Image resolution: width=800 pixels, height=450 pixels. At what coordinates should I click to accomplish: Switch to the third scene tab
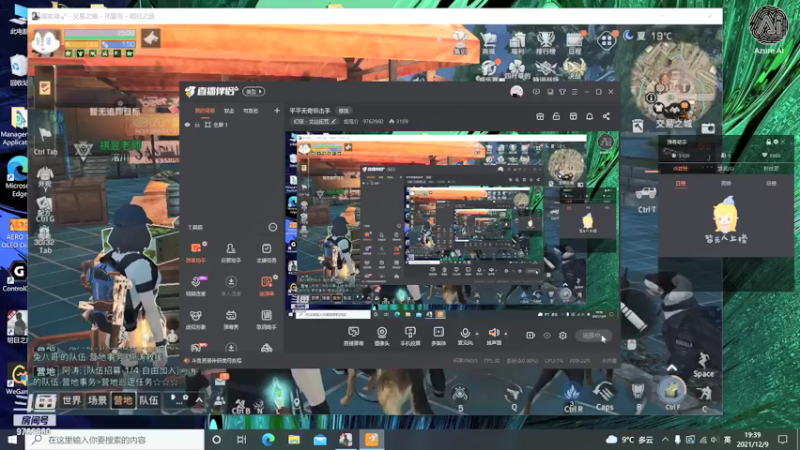tap(251, 111)
